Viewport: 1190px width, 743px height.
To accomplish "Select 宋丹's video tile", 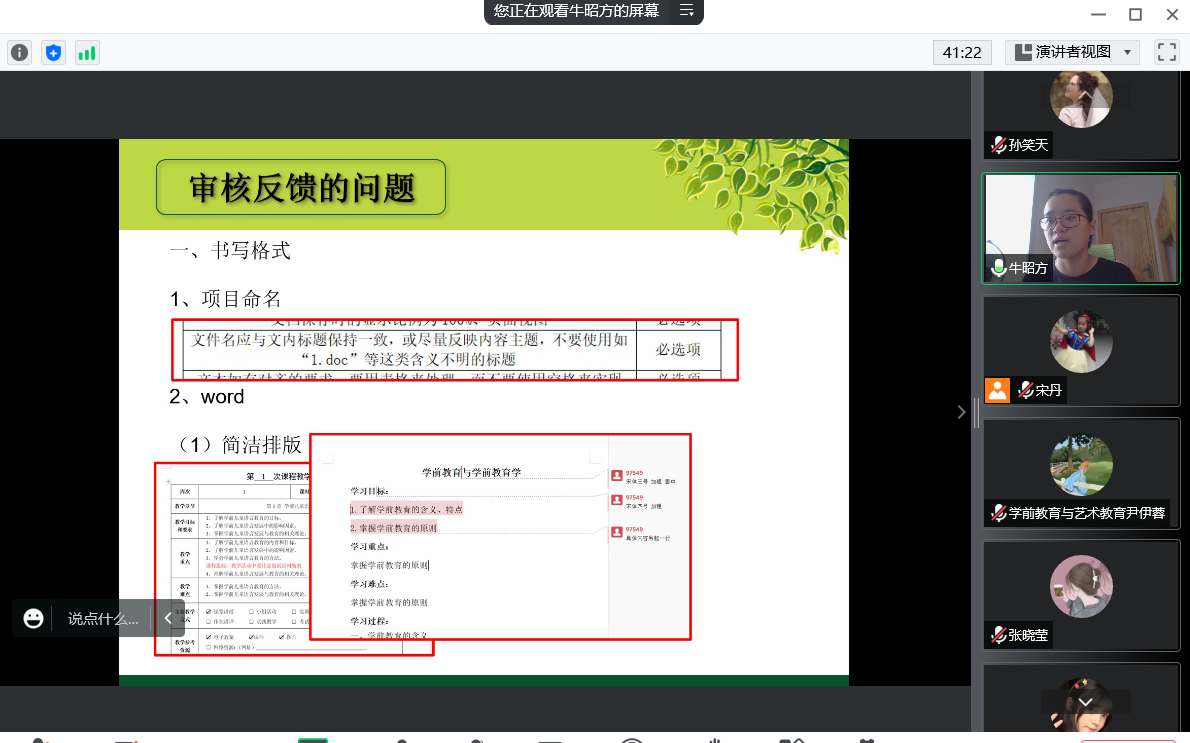I will click(x=1081, y=350).
